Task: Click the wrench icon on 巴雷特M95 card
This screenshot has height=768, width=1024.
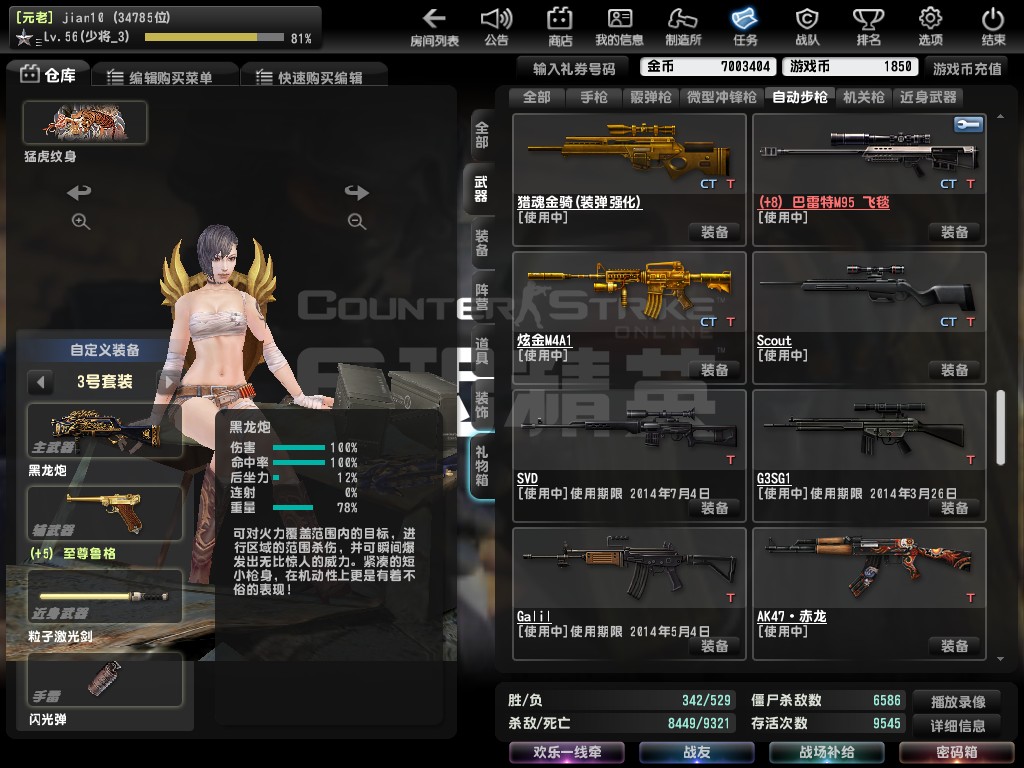Action: pos(968,124)
